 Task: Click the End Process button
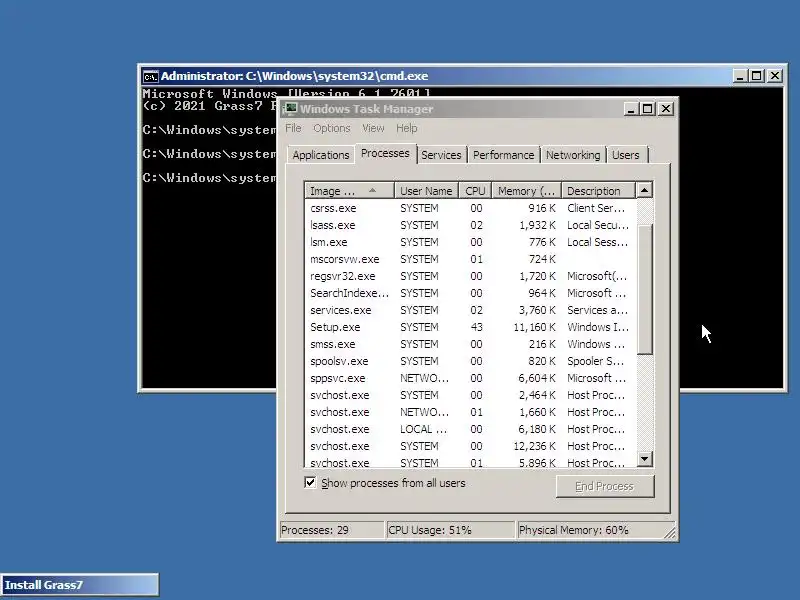(x=605, y=486)
